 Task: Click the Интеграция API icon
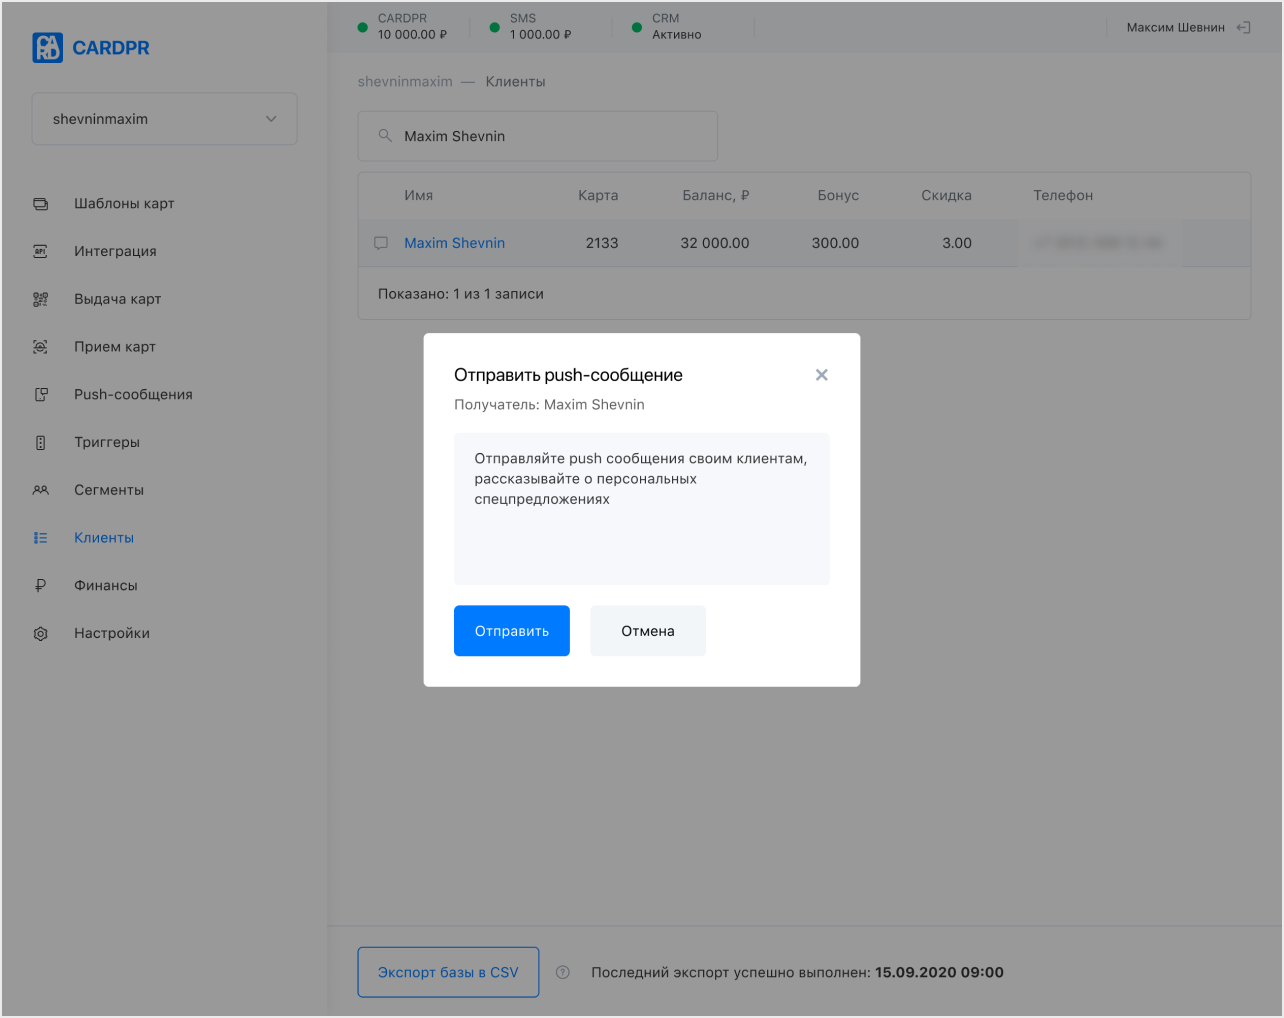tap(40, 251)
